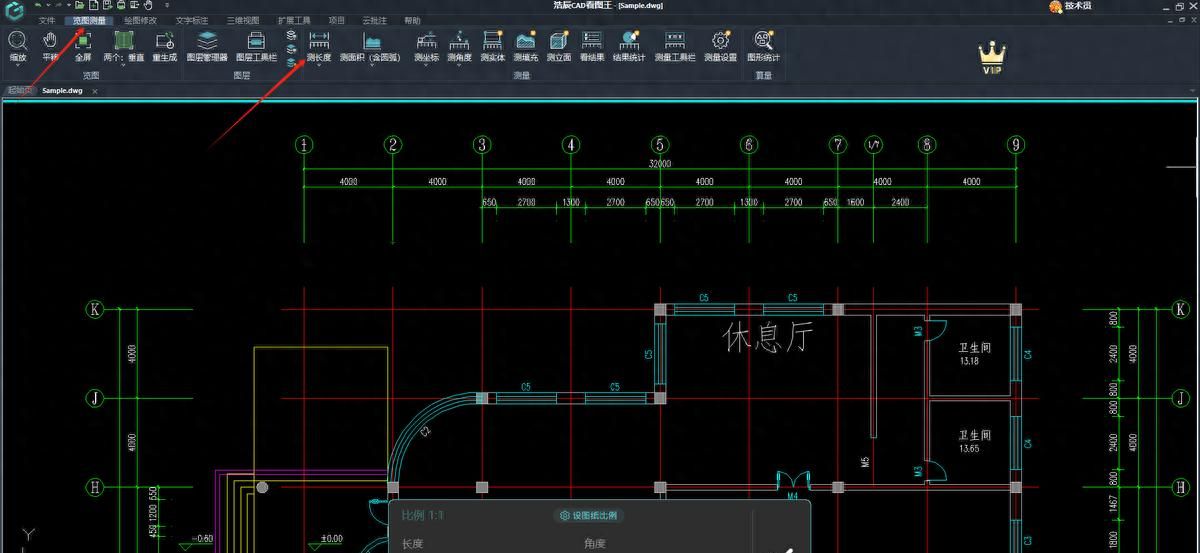Select the 测角度 angle measuring tool

pos(460,45)
